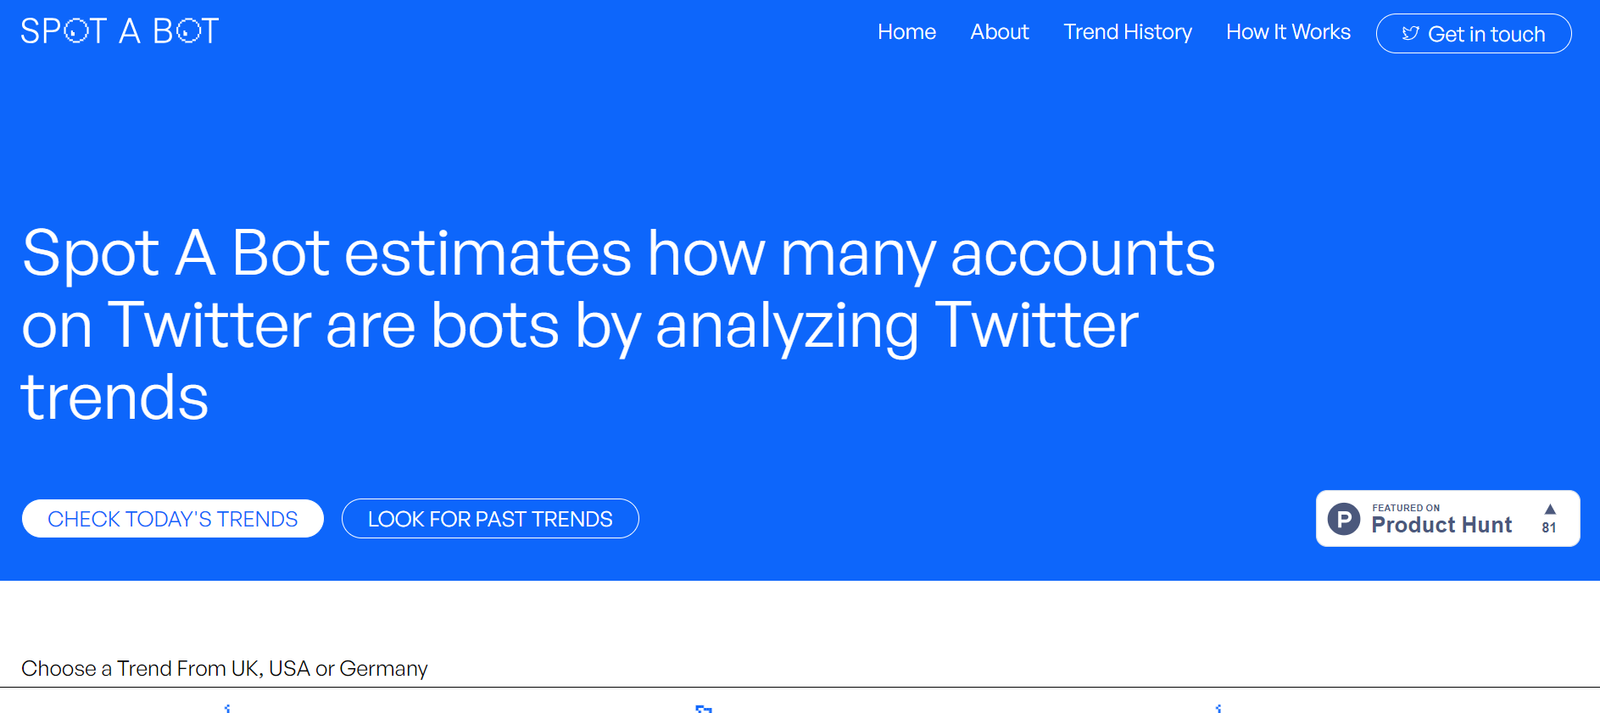Click the eye-shaped O in 'SPOT' logo

(74, 32)
